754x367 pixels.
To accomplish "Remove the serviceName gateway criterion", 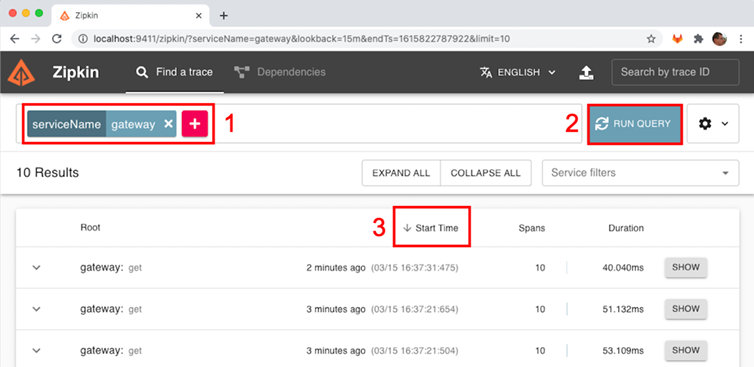I will [168, 124].
